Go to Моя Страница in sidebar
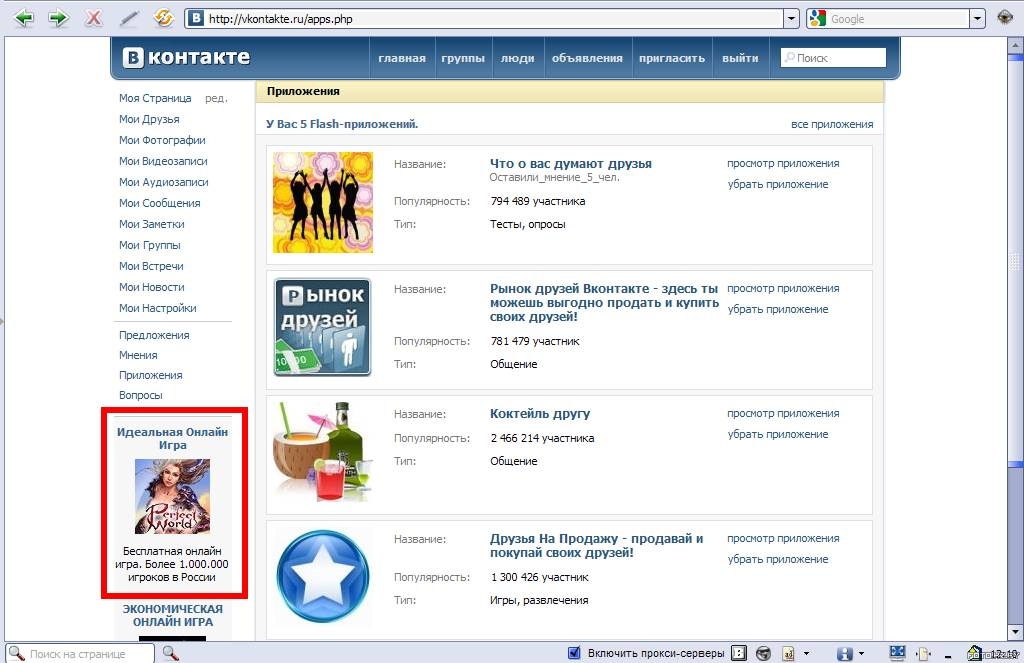The image size is (1024, 663). coord(155,98)
